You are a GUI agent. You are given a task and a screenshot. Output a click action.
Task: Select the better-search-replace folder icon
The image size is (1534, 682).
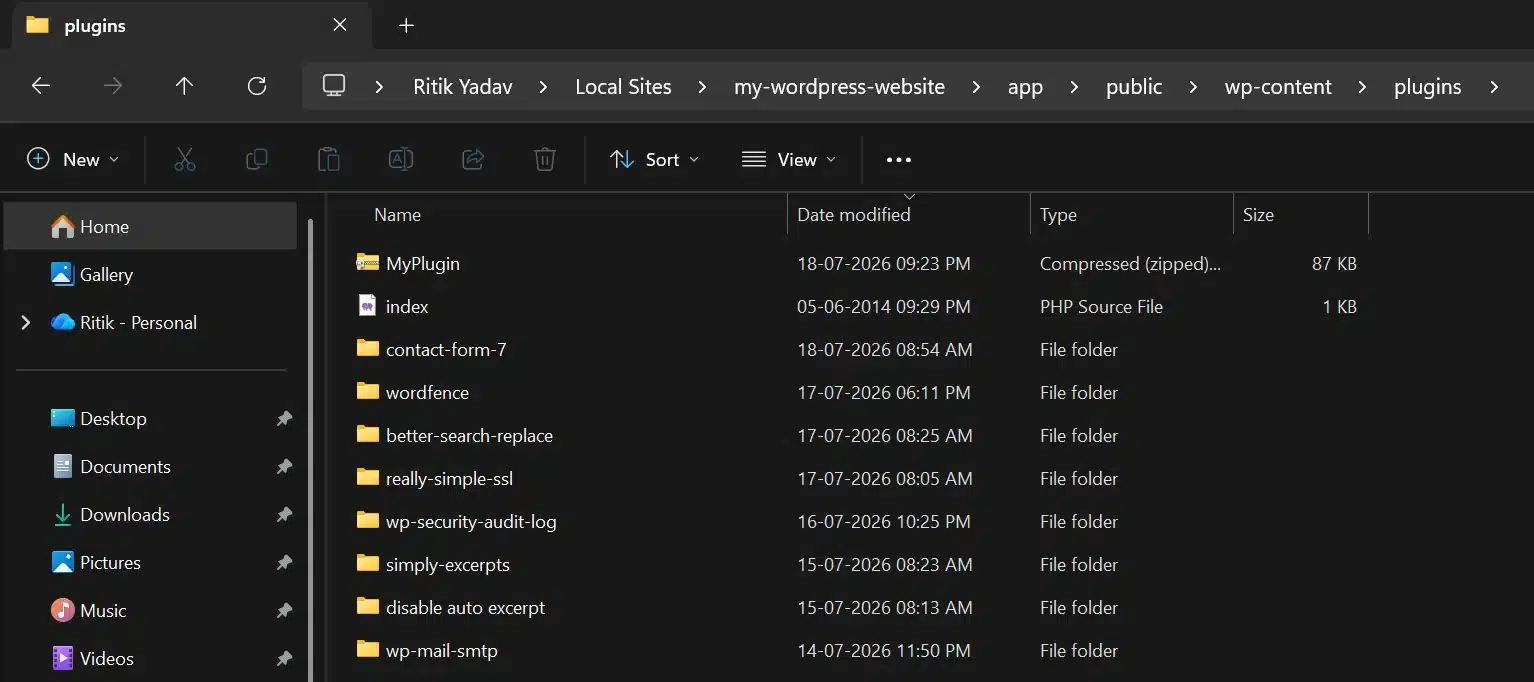tap(368, 434)
